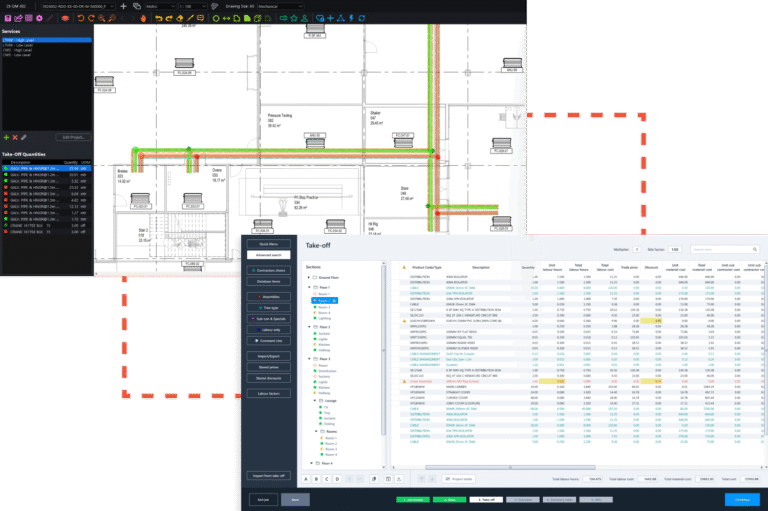Screen dimensions: 768x511
Task: Click the Take-off table horizontal scrollbar
Action: (509, 467)
